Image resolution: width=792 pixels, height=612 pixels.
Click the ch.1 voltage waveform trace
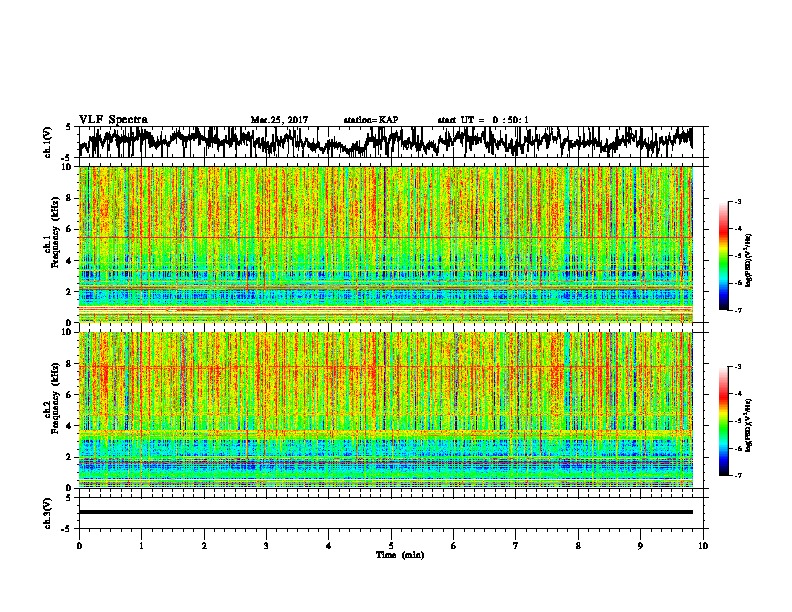386,142
